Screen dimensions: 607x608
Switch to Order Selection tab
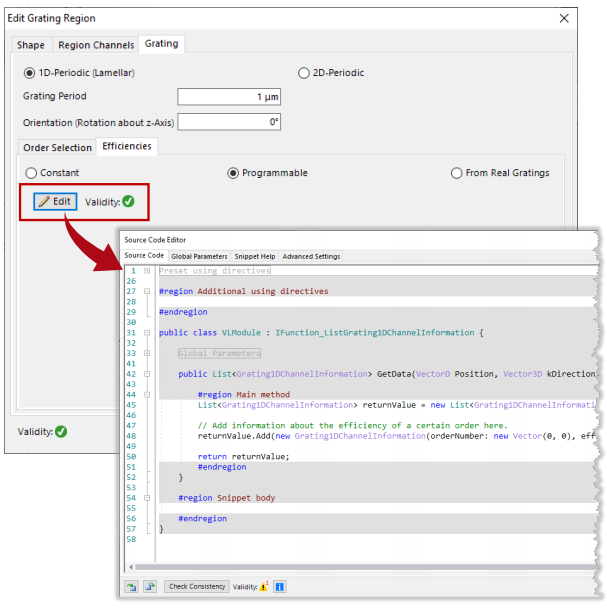(57, 148)
